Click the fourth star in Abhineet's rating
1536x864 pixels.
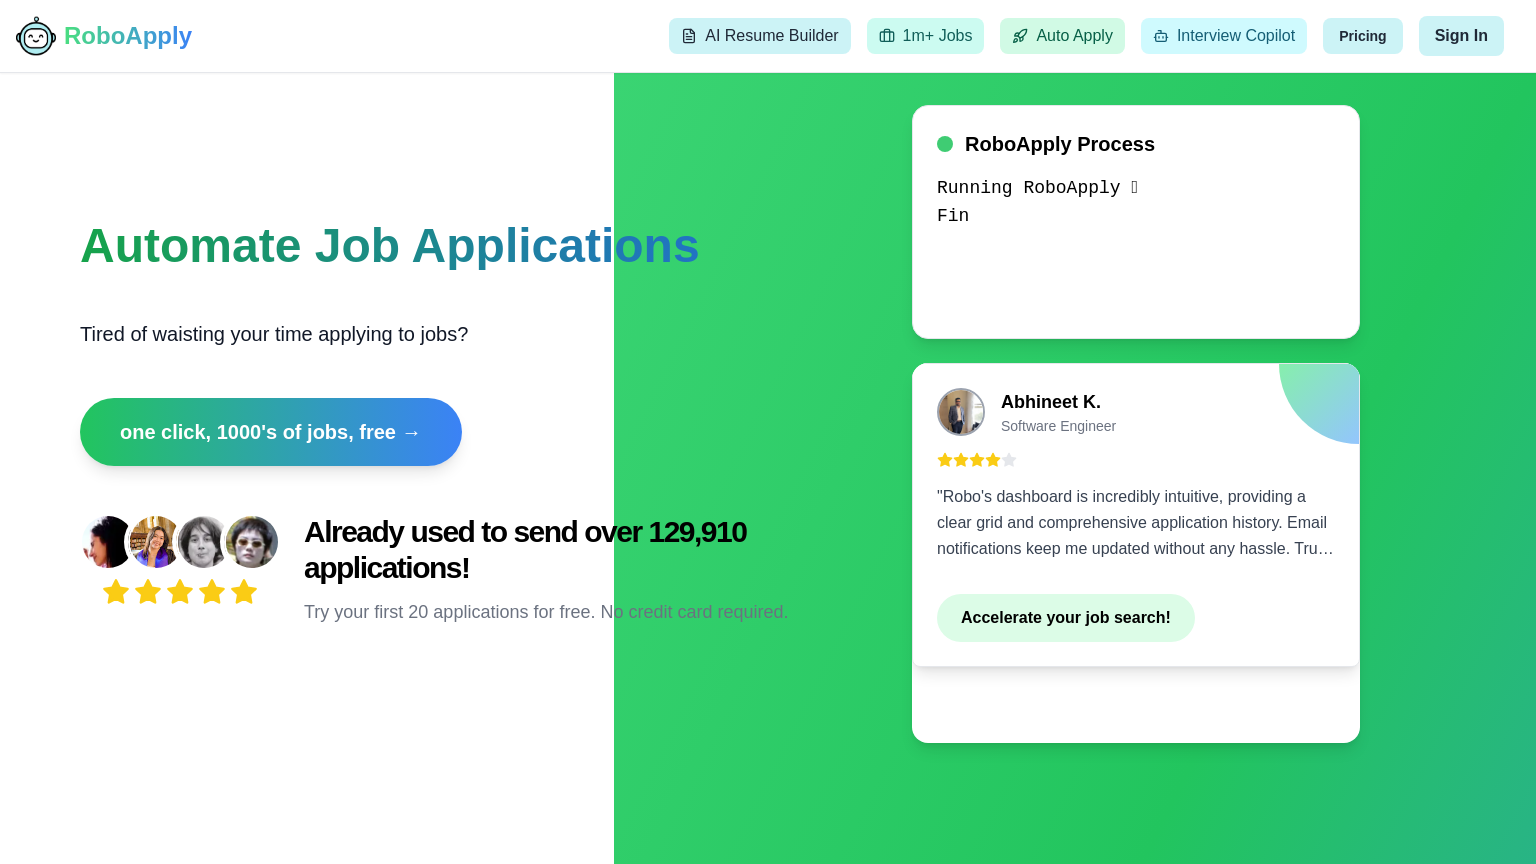click(993, 460)
